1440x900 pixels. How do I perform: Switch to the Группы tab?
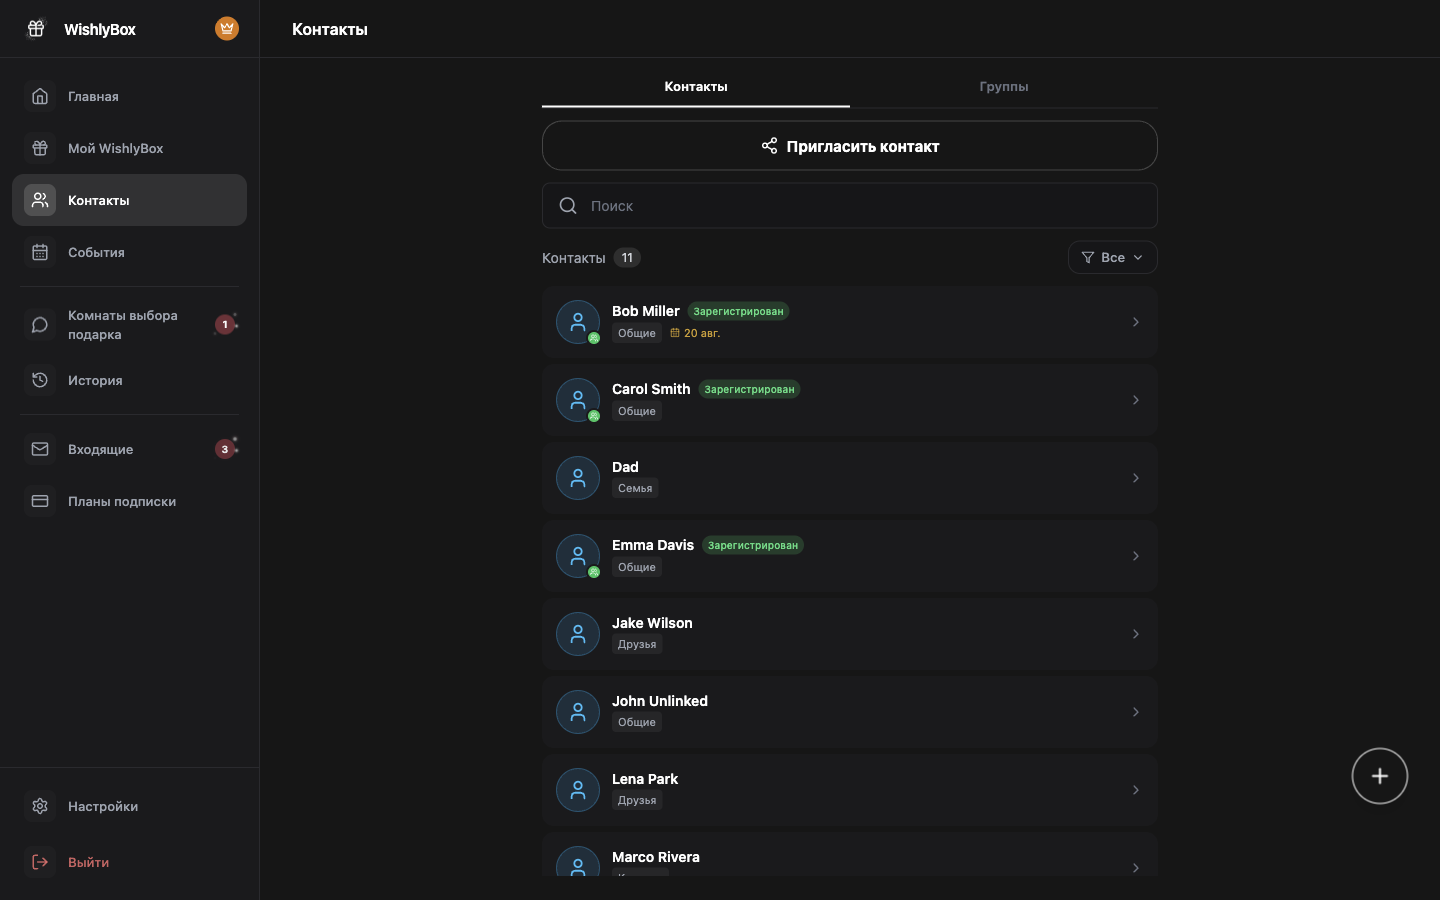coord(1004,87)
